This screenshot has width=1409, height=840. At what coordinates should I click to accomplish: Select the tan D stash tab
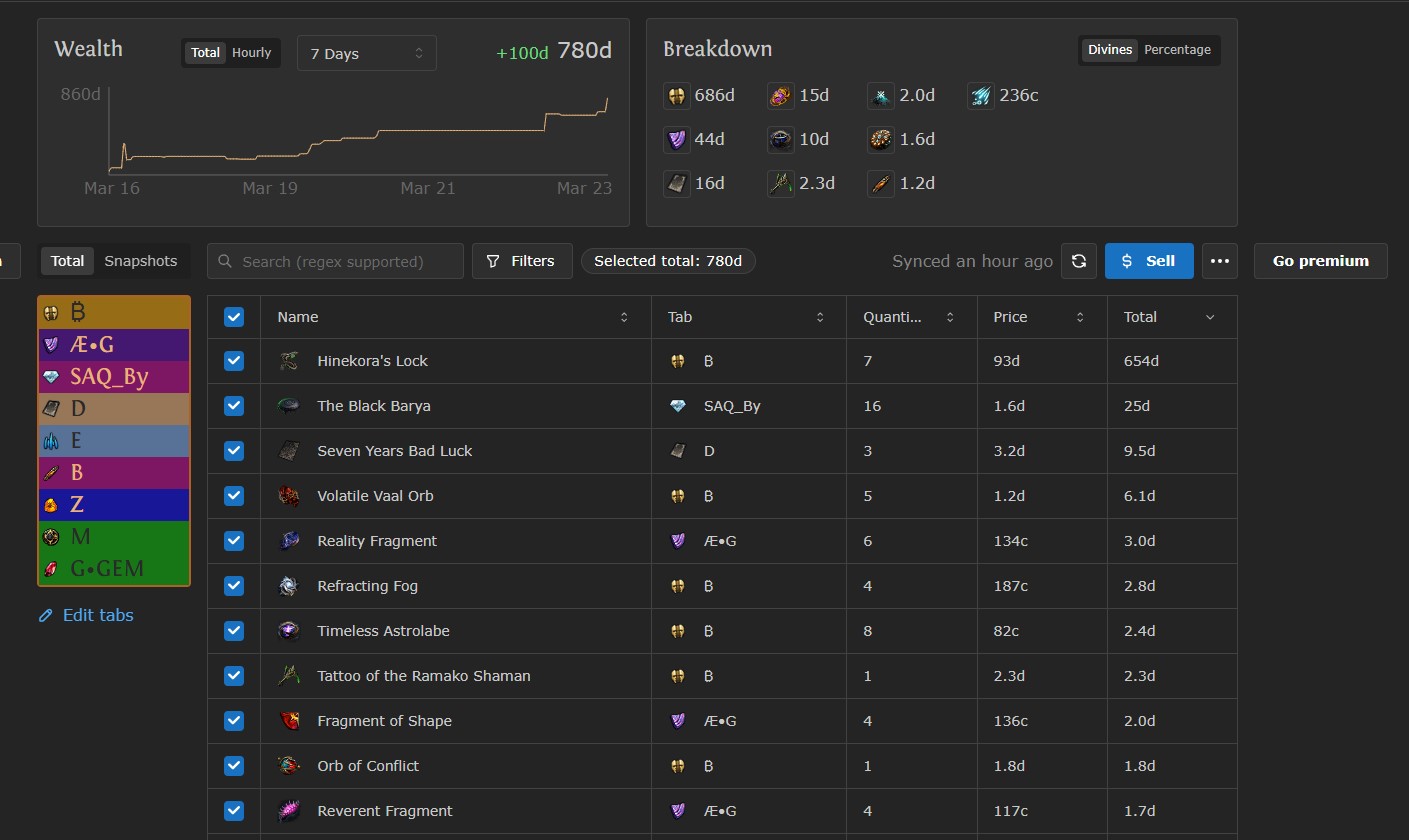click(x=114, y=409)
